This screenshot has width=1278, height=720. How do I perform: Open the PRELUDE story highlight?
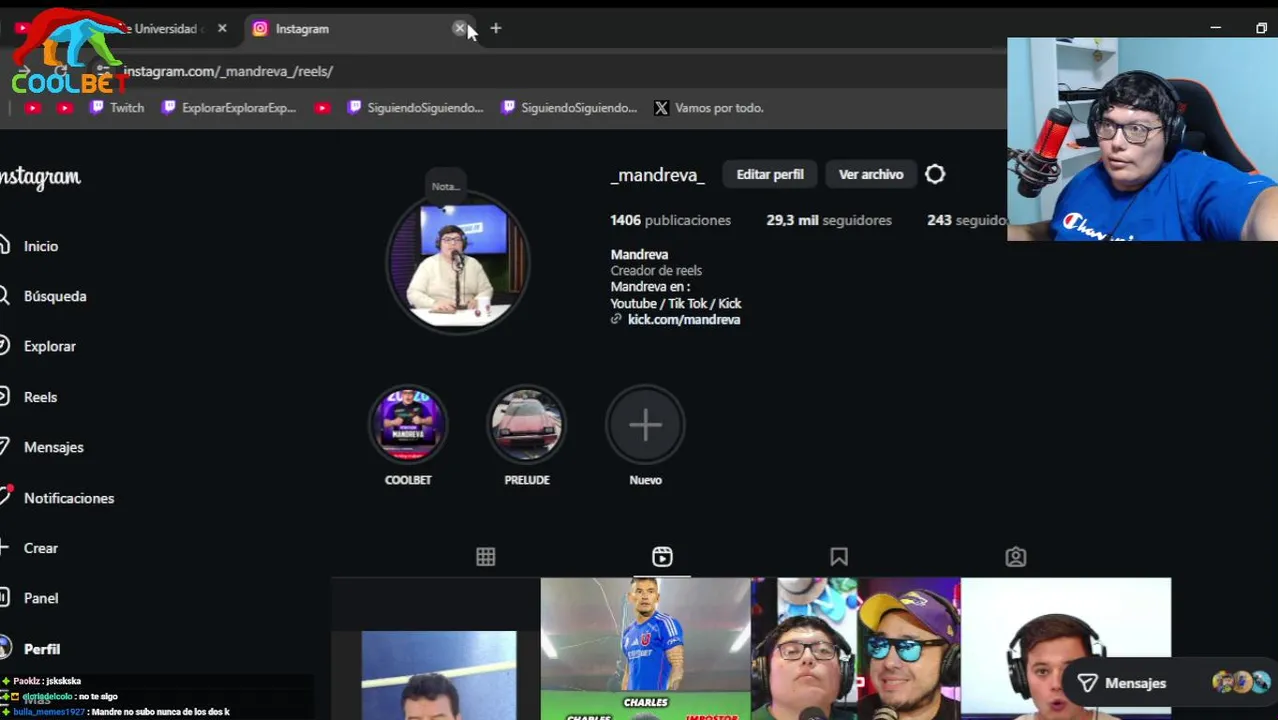[527, 425]
